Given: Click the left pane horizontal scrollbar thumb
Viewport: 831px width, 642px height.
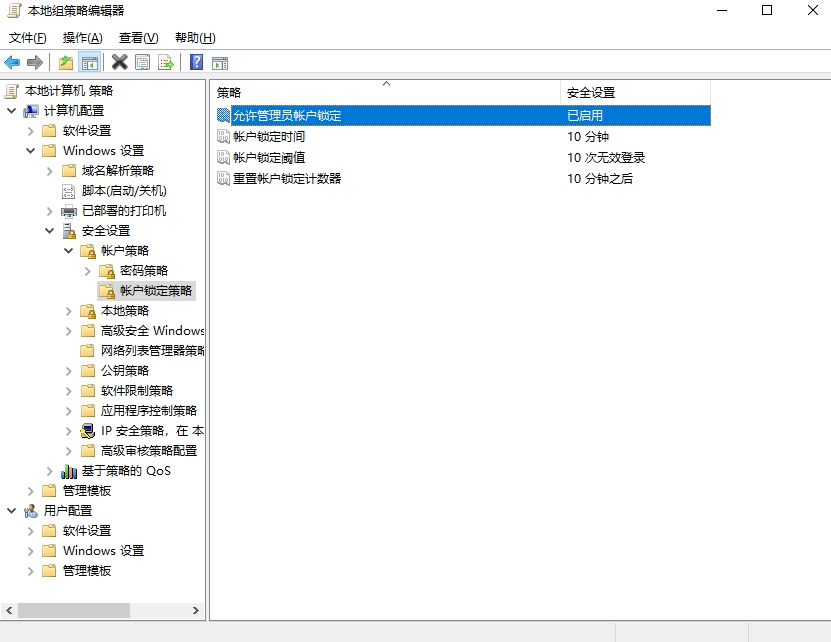Looking at the screenshot, I should pos(73,610).
